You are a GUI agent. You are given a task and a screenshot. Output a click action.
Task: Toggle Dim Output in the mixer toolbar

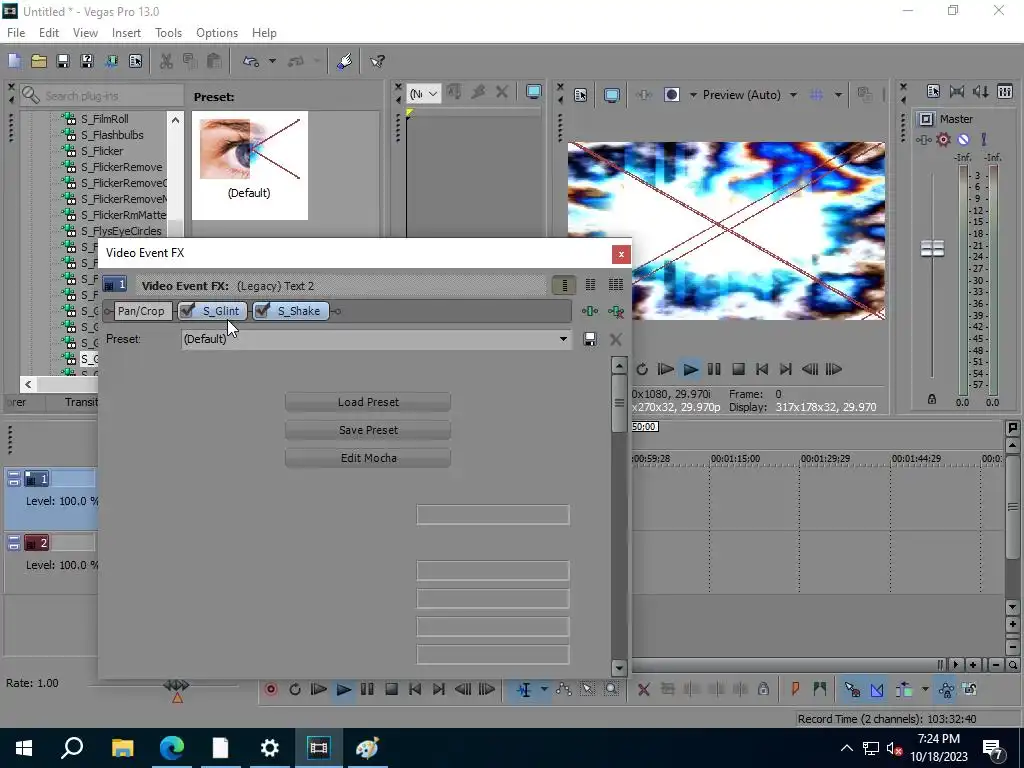[x=981, y=92]
